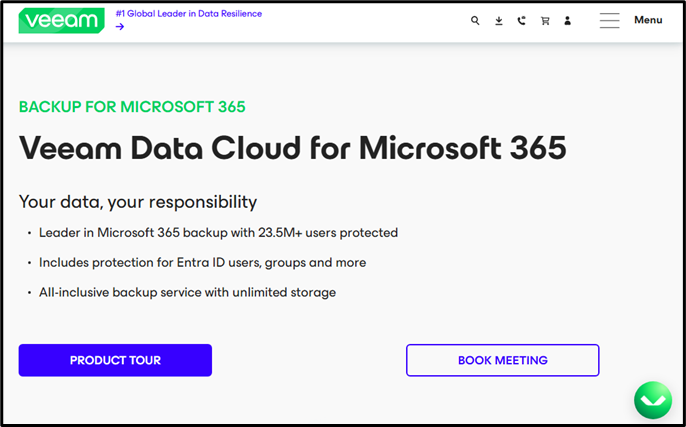Screen dimensions: 686x427
Task: Open the shopping cart icon
Action: (545, 21)
